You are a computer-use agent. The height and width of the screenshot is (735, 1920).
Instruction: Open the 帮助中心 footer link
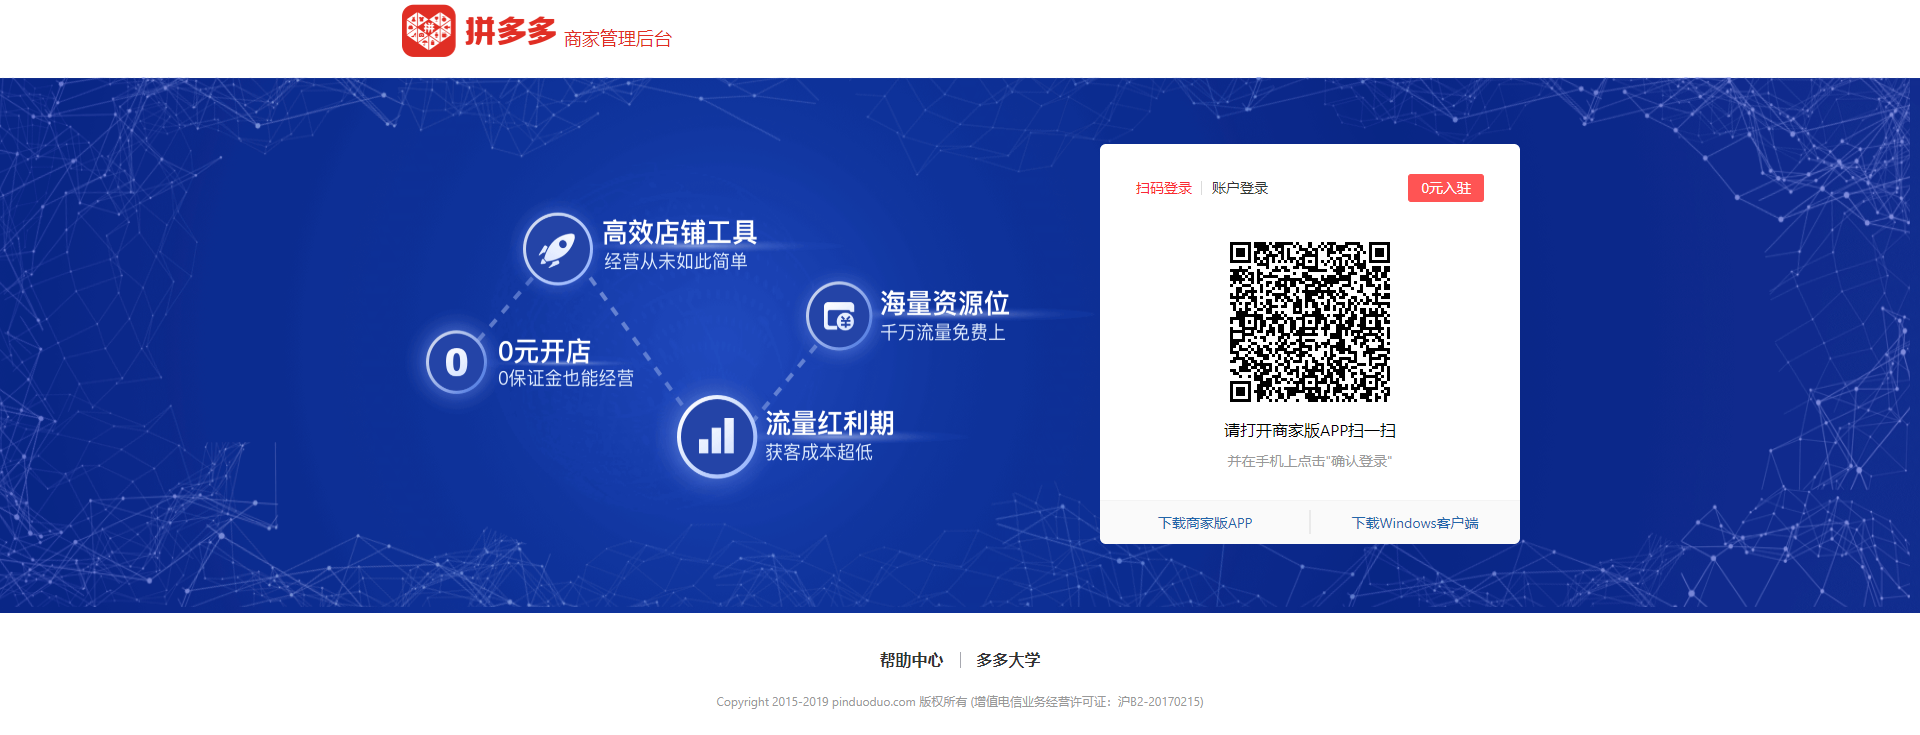coord(911,660)
